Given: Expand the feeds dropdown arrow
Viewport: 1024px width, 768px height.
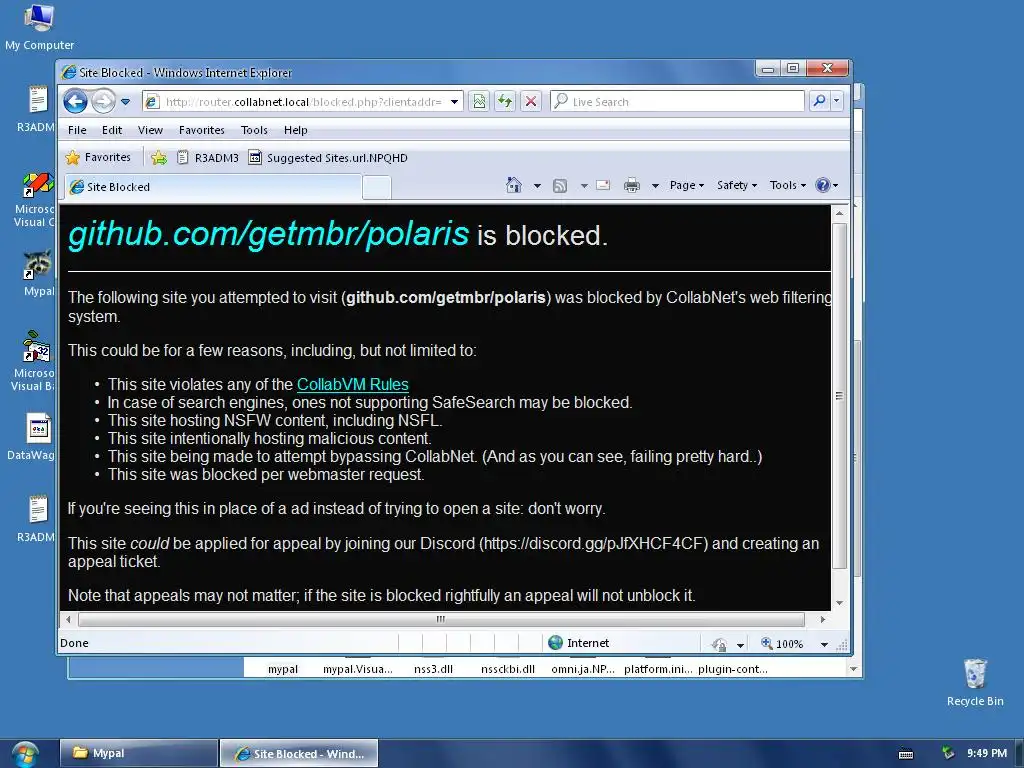Looking at the screenshot, I should coord(584,185).
